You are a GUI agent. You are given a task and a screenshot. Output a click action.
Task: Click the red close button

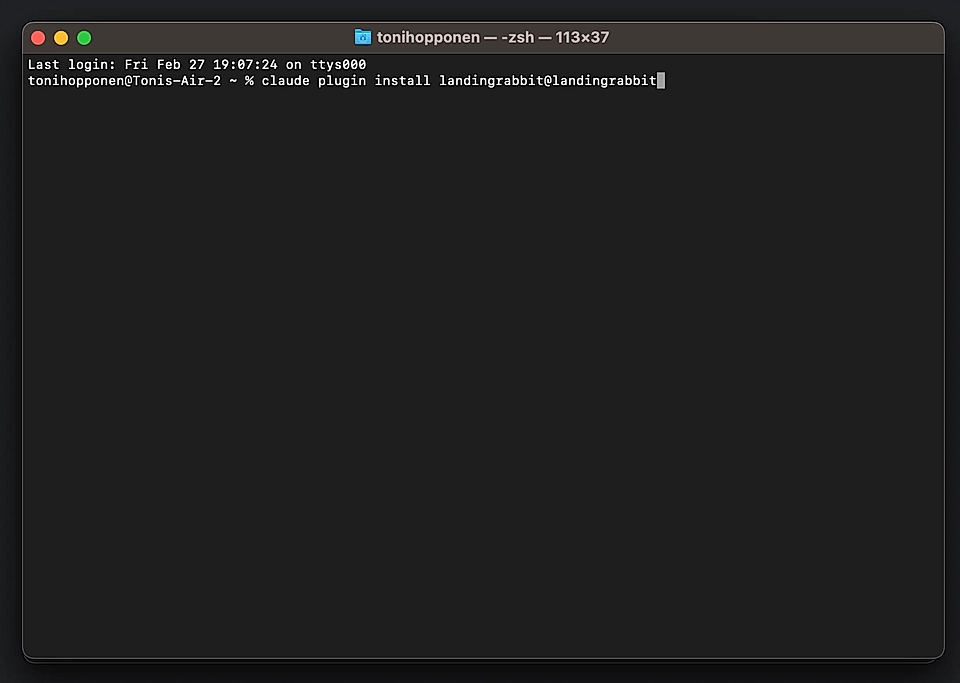(x=37, y=37)
